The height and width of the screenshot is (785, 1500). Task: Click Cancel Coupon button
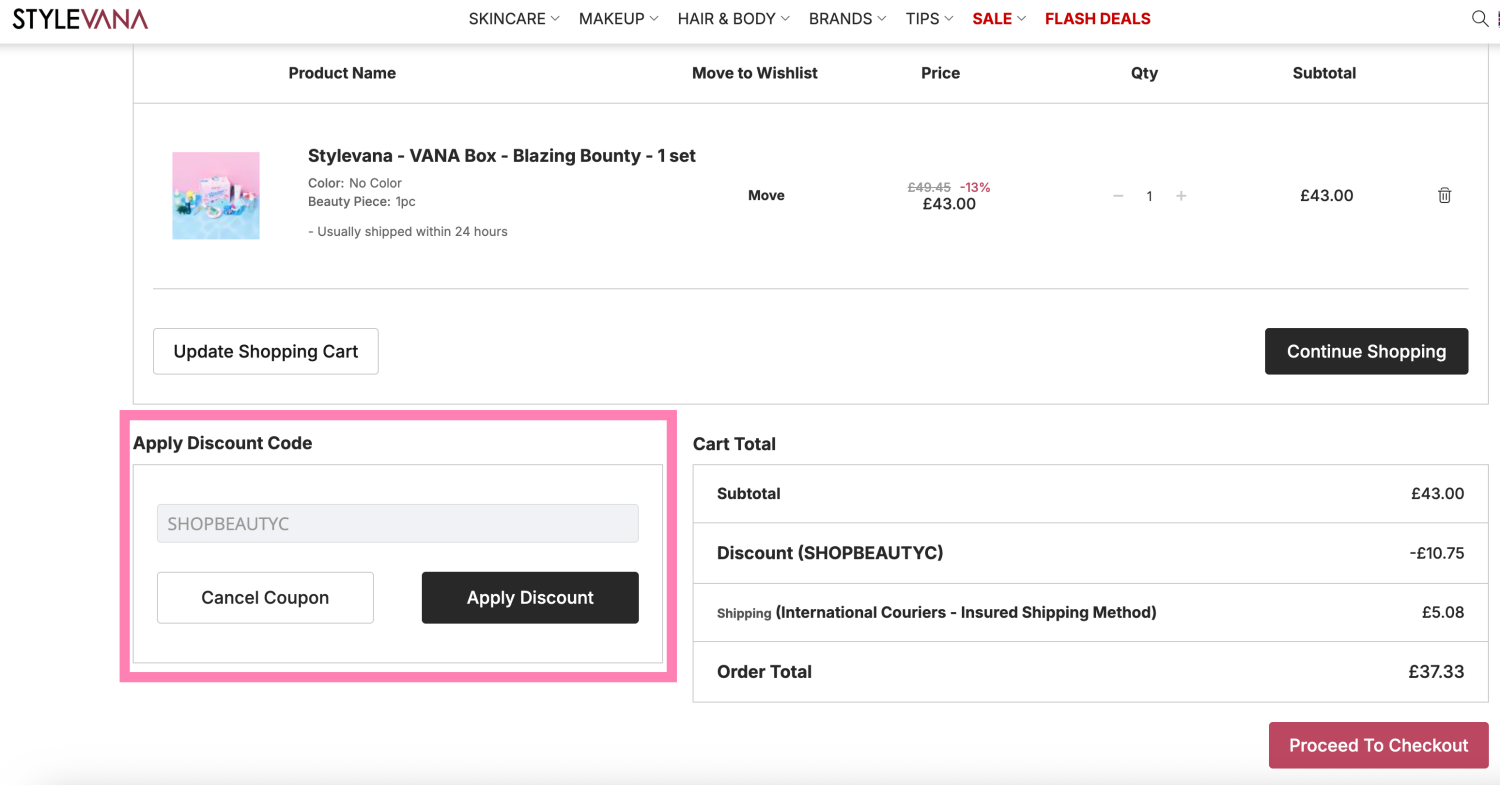265,598
